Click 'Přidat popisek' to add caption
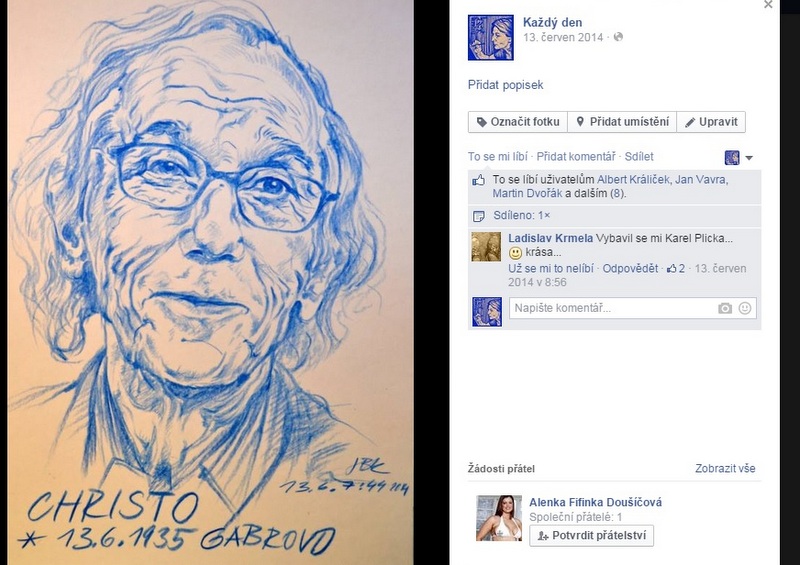 [x=505, y=85]
